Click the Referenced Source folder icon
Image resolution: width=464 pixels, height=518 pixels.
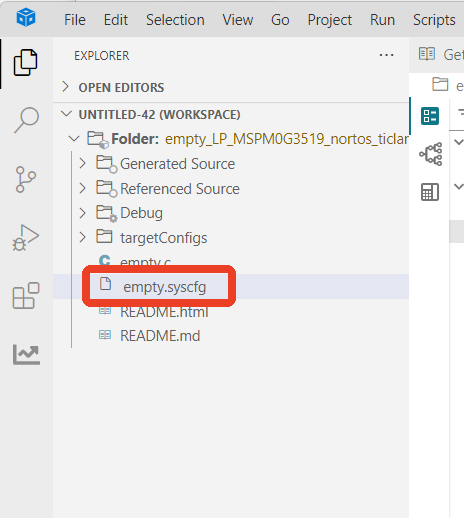pos(106,188)
